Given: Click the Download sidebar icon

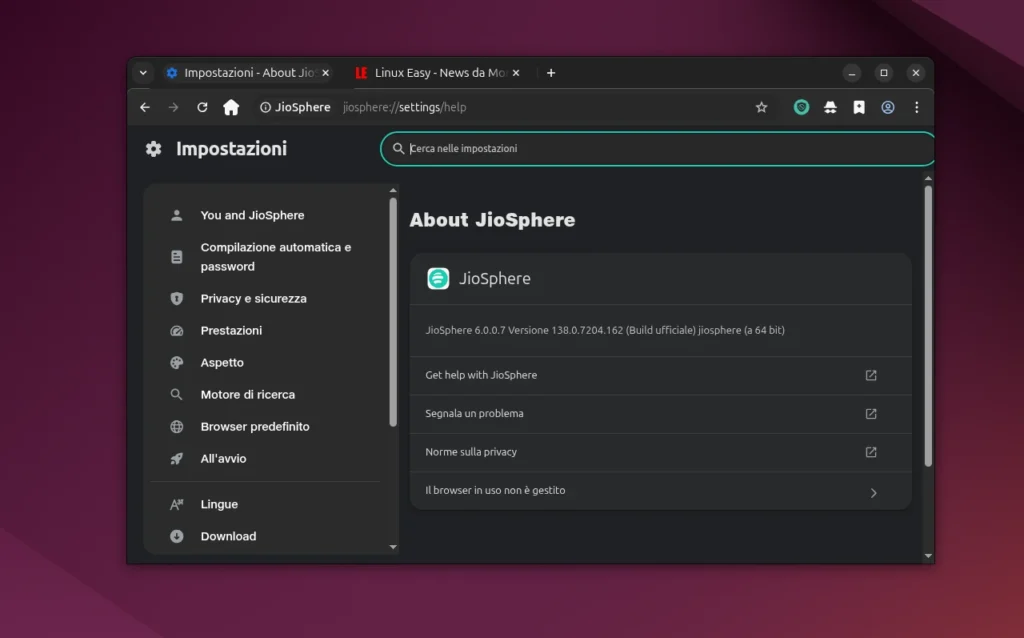Looking at the screenshot, I should click(177, 536).
